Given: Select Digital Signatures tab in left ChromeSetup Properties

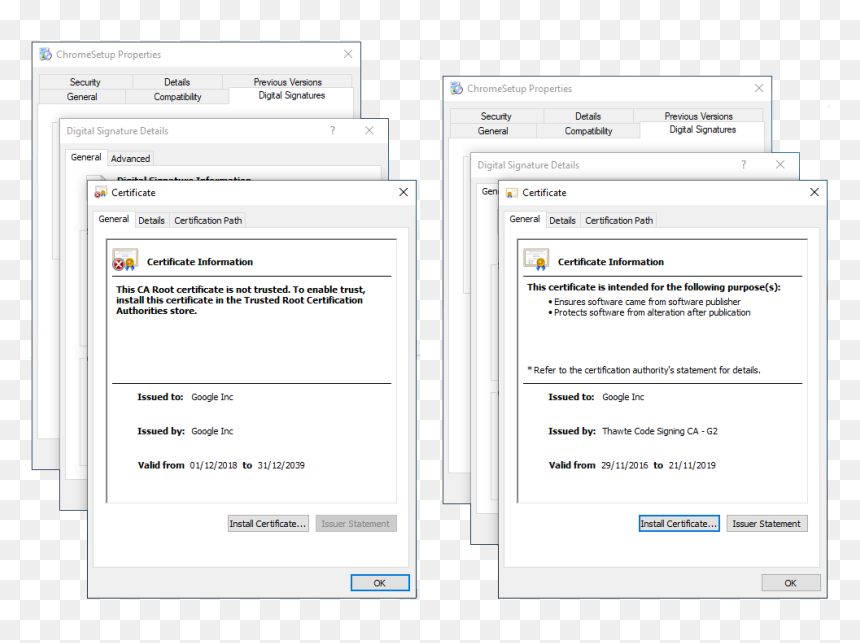Looking at the screenshot, I should click(291, 95).
